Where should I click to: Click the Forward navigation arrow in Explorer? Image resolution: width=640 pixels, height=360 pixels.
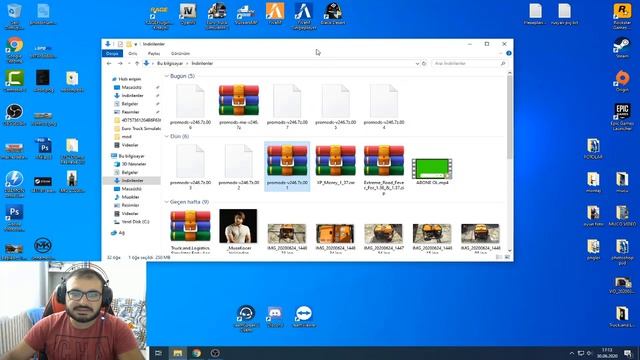120,64
